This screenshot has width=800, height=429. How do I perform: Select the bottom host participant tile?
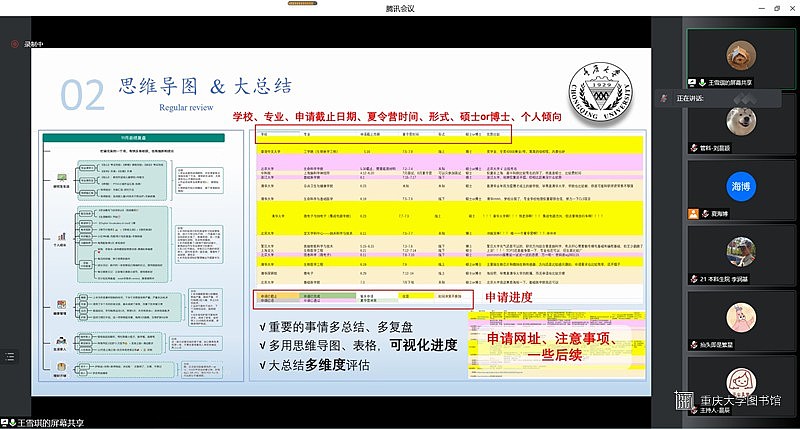coord(739,383)
